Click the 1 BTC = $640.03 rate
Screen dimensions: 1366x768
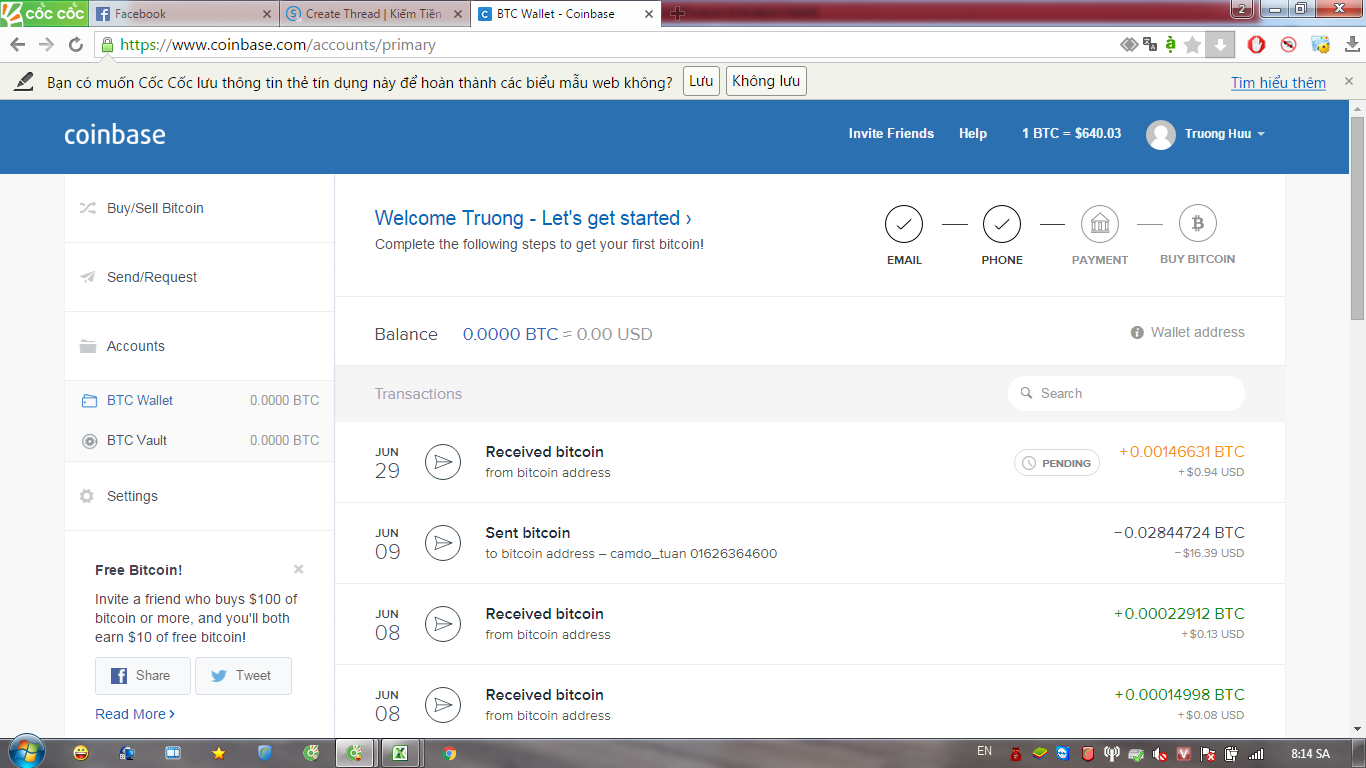(x=1071, y=133)
